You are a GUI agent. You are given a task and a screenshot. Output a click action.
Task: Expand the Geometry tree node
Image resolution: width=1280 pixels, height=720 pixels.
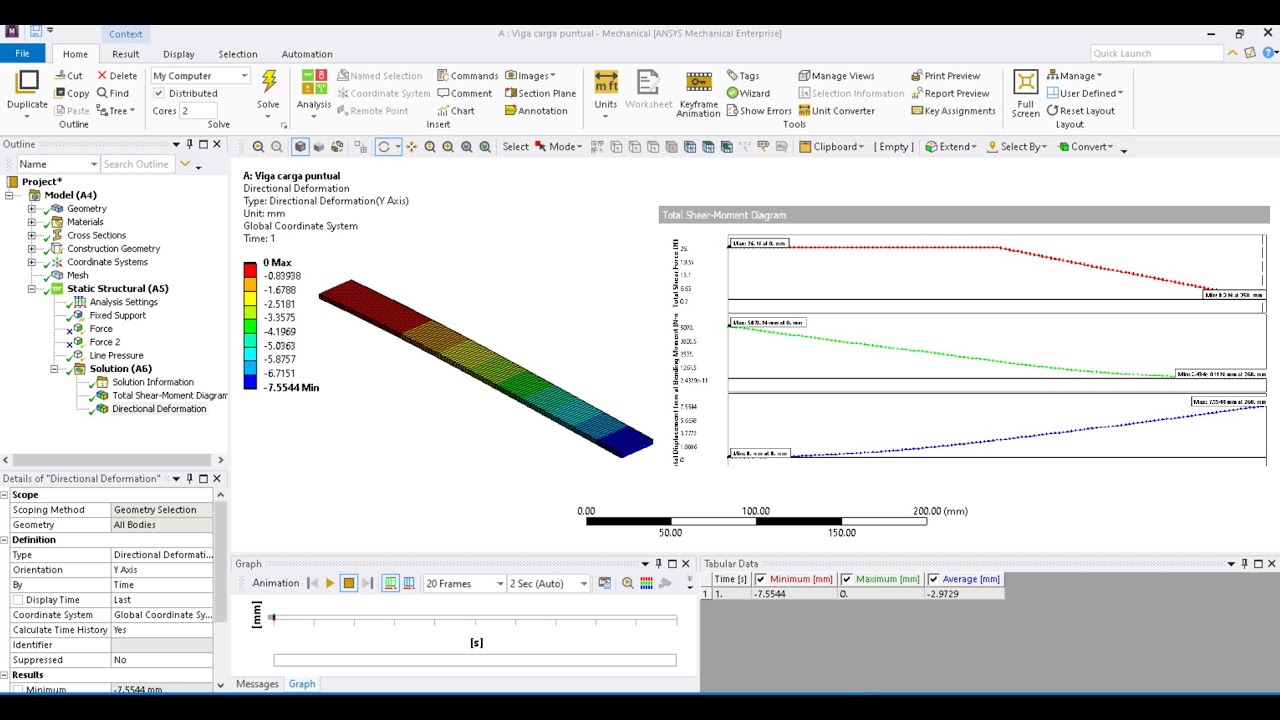[x=32, y=209]
